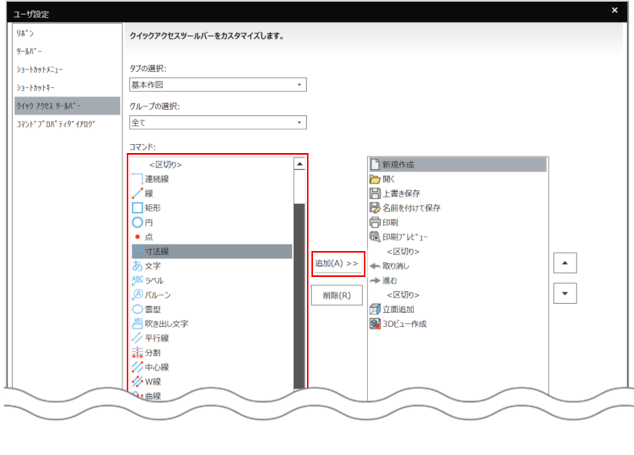634x455 pixels.
Task: Select 上書き保存 in the toolbar list
Action: 403,193
